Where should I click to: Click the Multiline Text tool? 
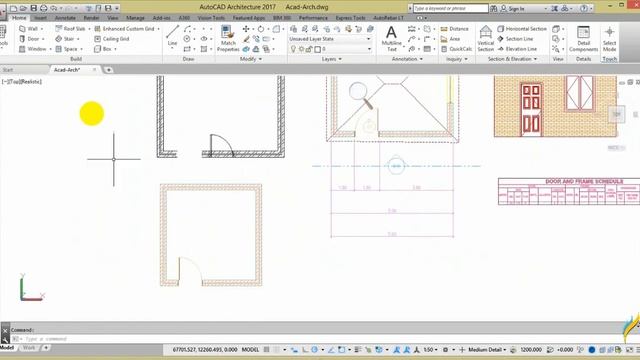point(391,38)
